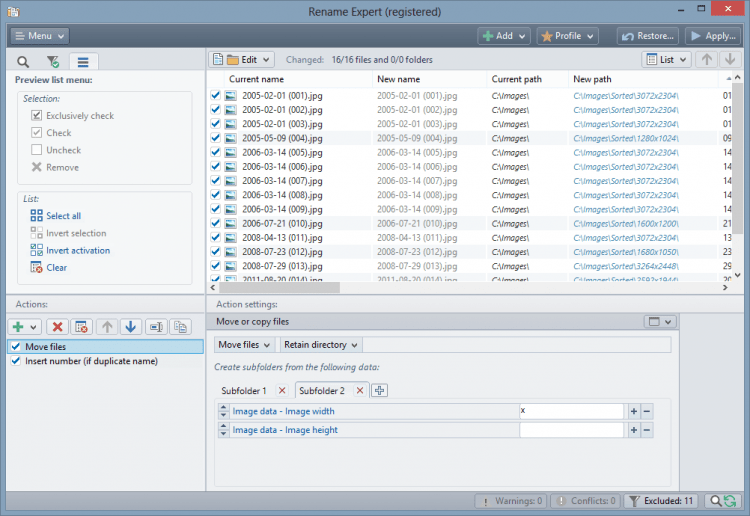Open the filter tab with funnel icon
Screen dimensions: 750x516
[52, 62]
